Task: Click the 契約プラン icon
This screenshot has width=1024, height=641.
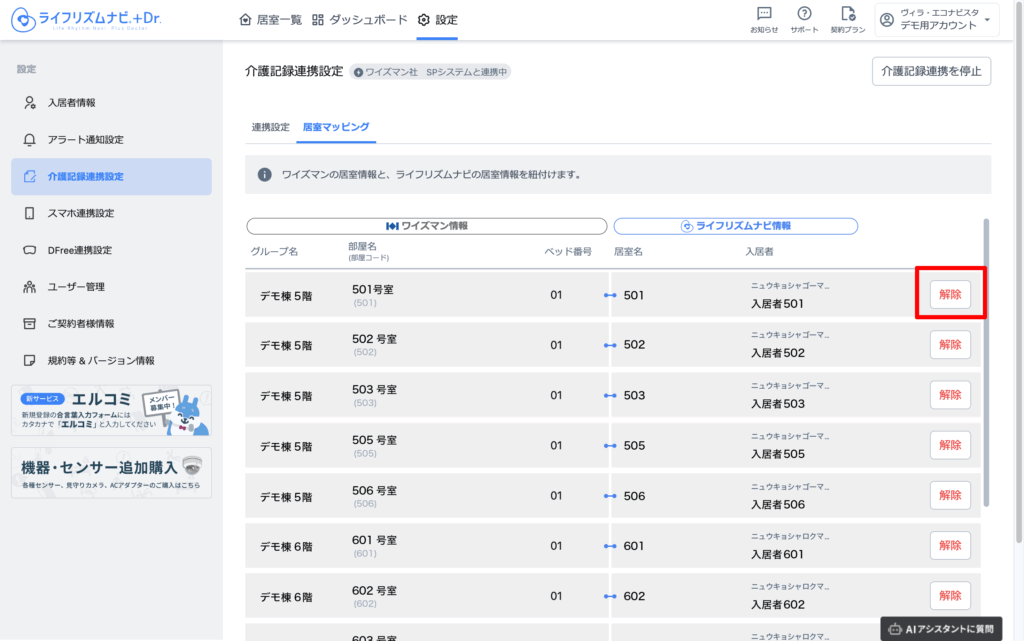Action: coord(848,19)
